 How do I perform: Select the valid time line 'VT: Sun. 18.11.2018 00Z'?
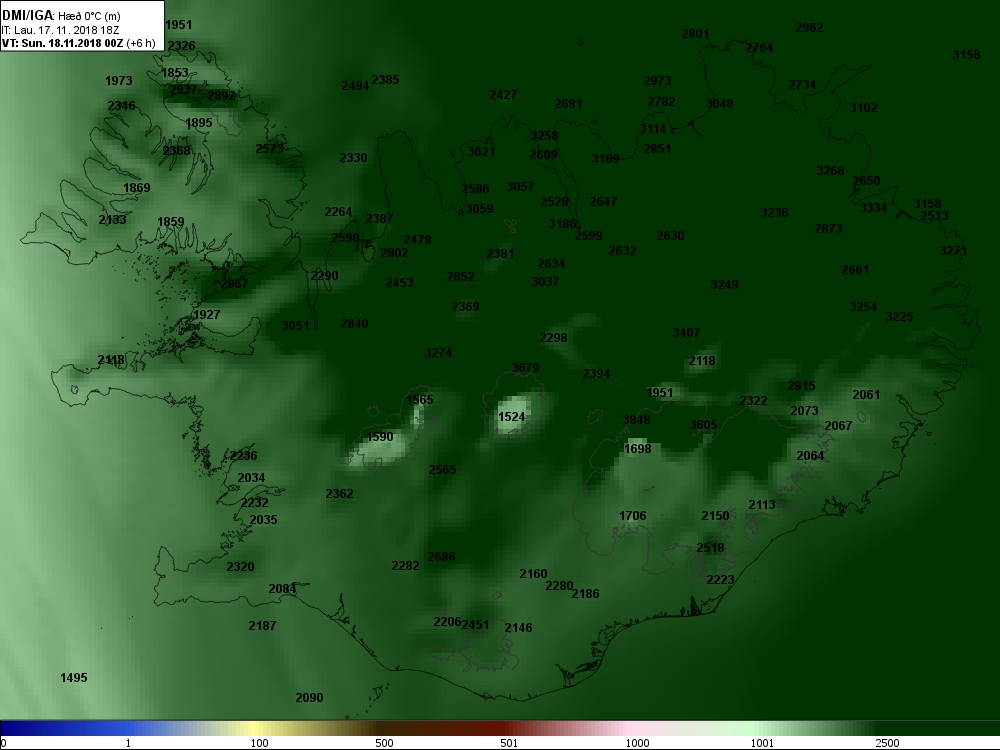click(x=62, y=43)
